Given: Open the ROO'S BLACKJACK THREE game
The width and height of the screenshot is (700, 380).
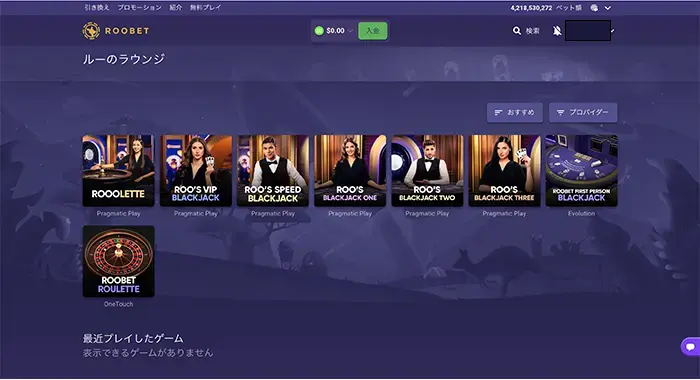Looking at the screenshot, I should tap(504, 171).
